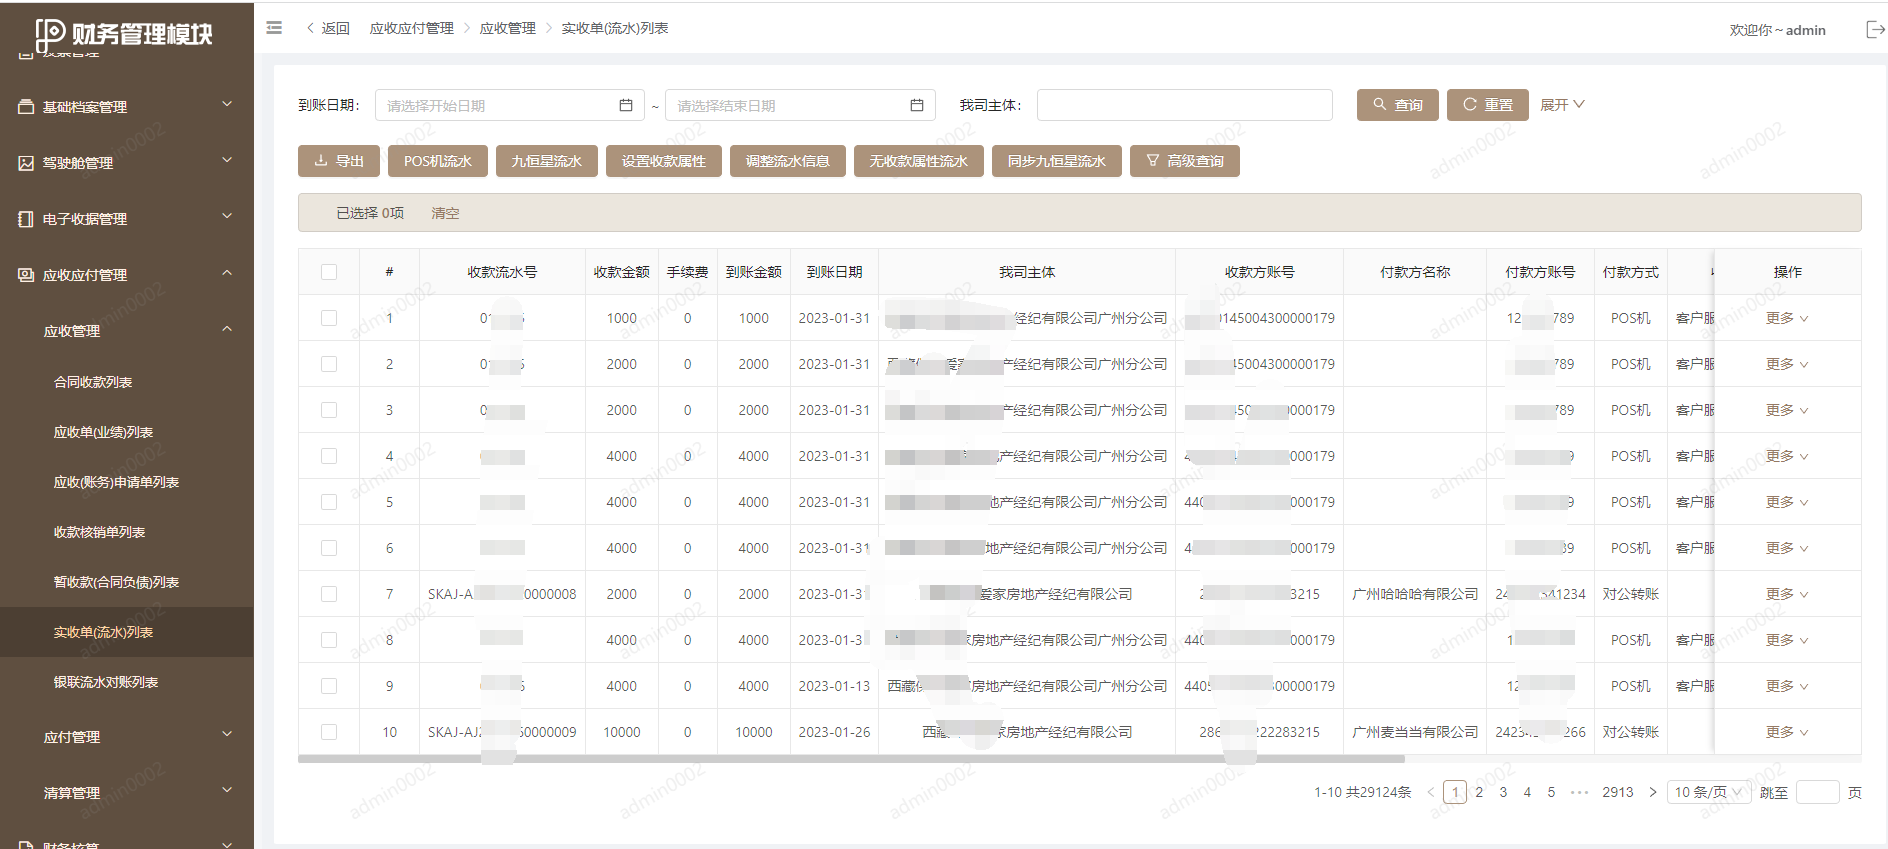Expand the 基础档案管理 menu
Image resolution: width=1888 pixels, height=849 pixels.
coord(227,104)
